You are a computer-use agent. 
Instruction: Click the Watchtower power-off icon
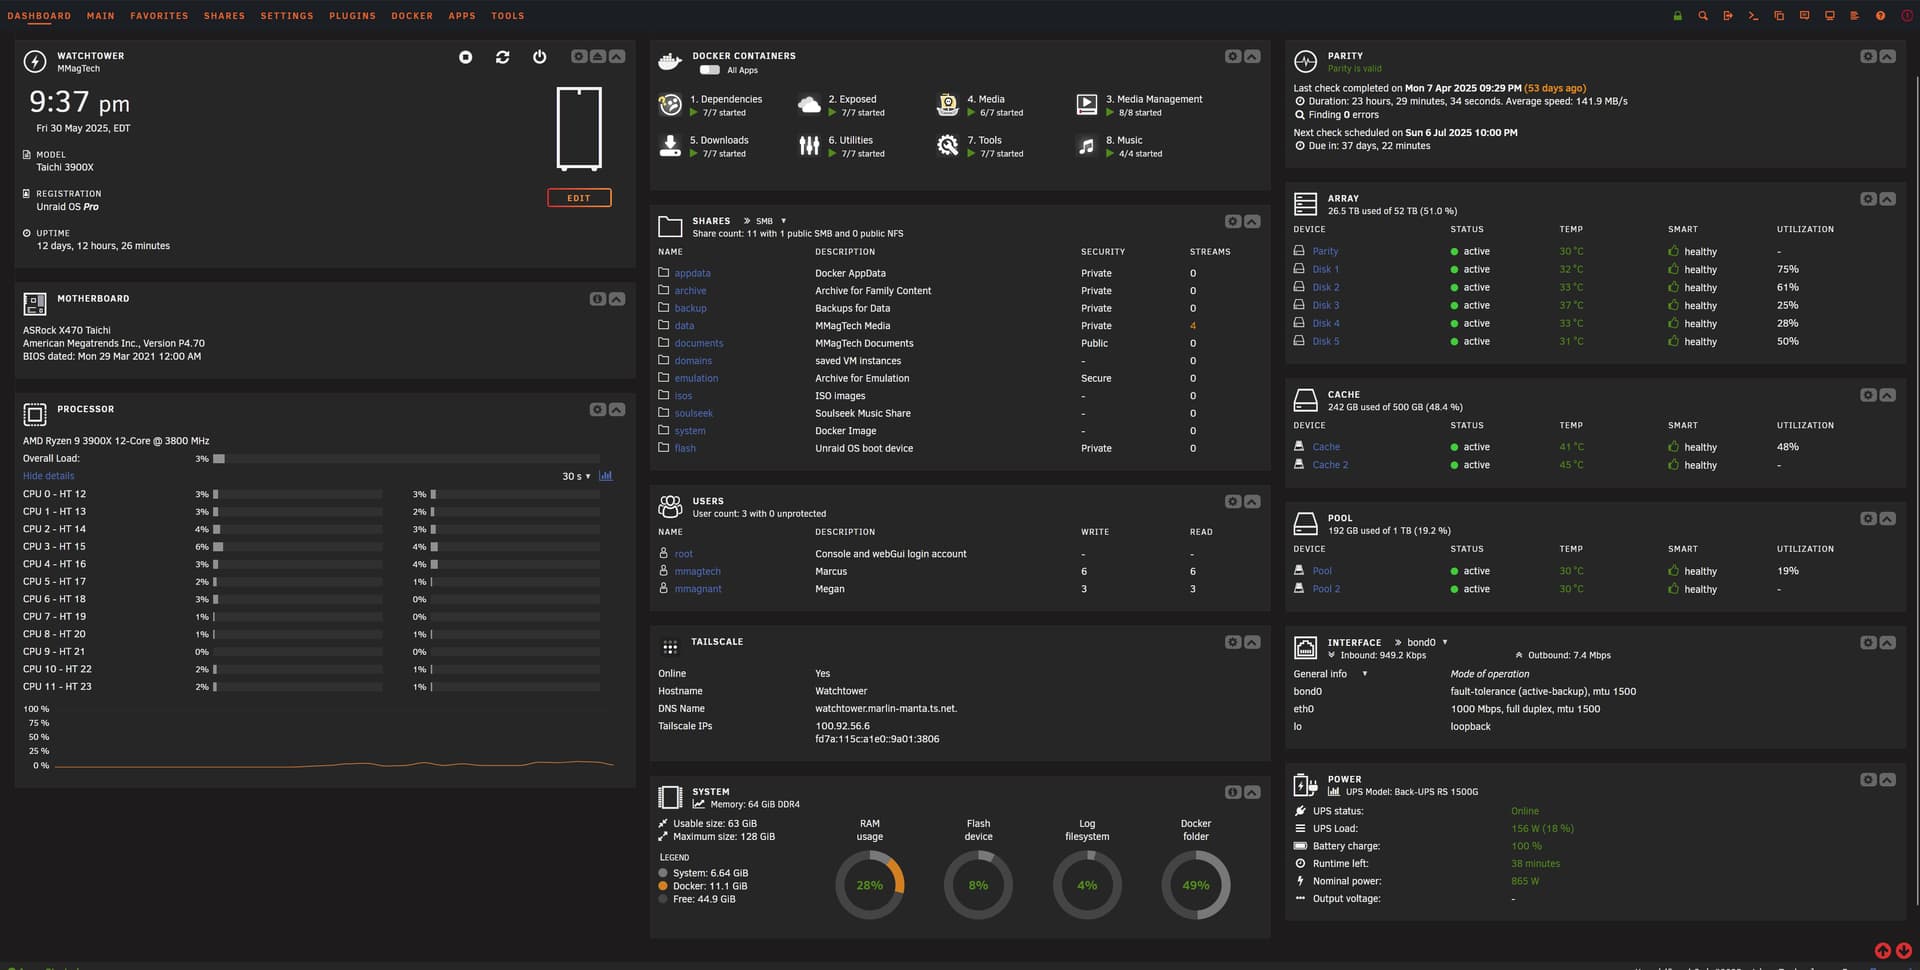(x=540, y=57)
